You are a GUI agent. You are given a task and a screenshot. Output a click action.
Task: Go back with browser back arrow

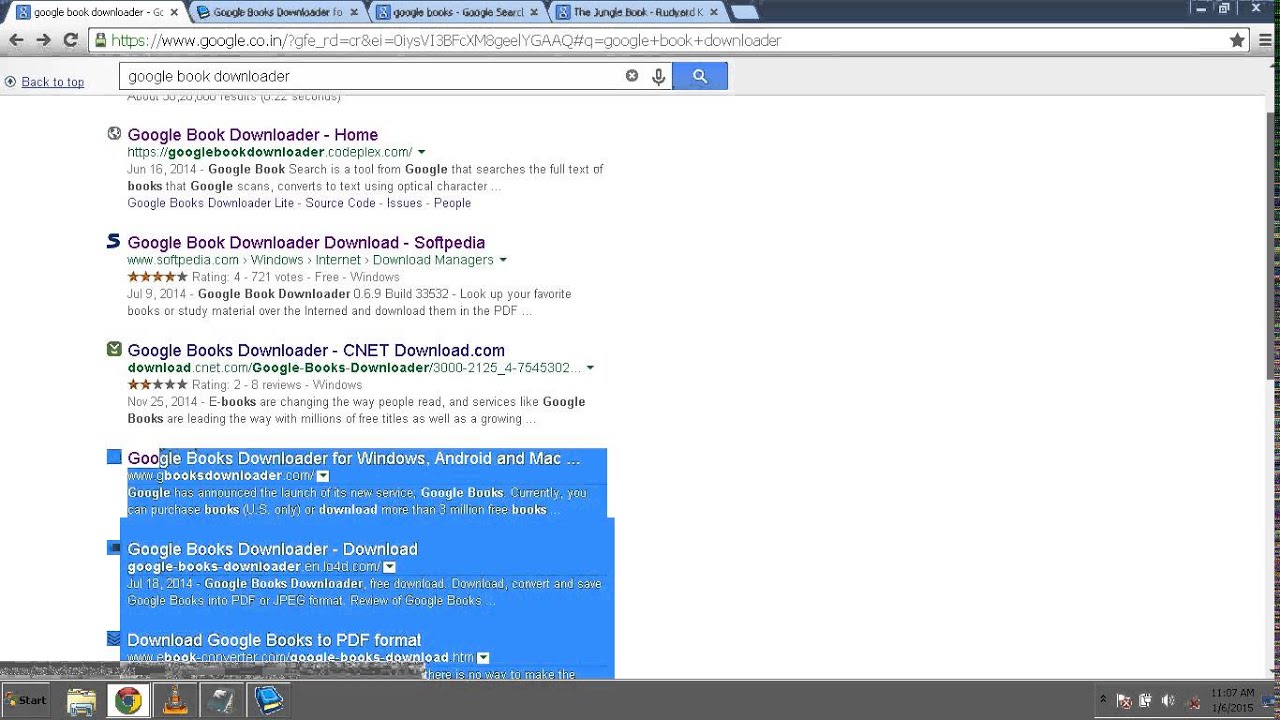click(x=16, y=40)
